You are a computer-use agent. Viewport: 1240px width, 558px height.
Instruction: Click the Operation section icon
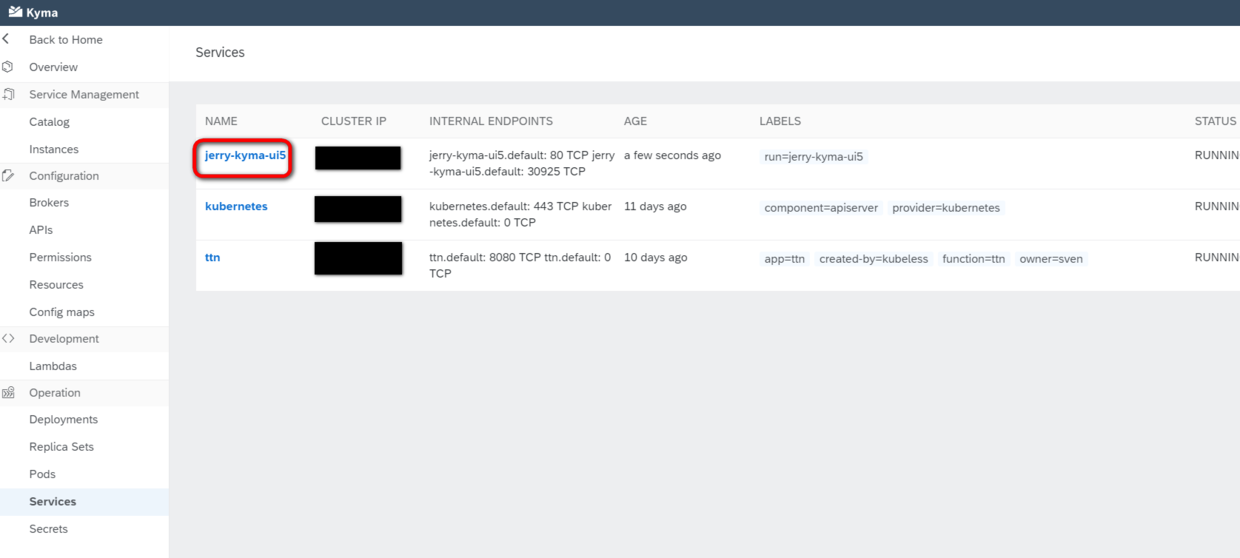pyautogui.click(x=8, y=393)
